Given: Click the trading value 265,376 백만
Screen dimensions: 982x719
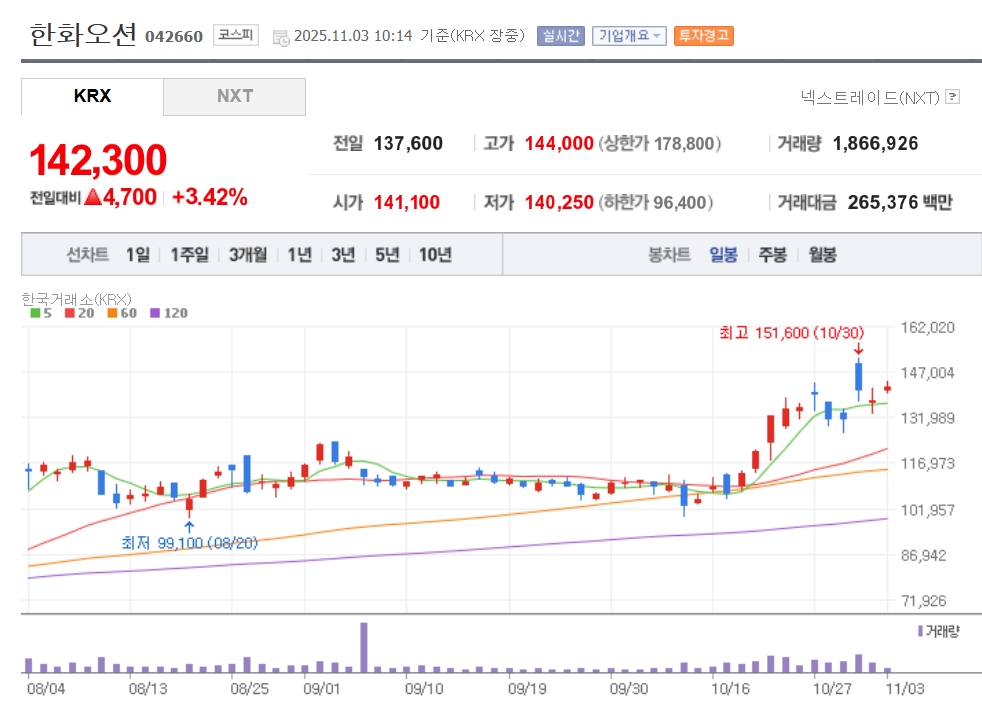Looking at the screenshot, I should point(900,202).
